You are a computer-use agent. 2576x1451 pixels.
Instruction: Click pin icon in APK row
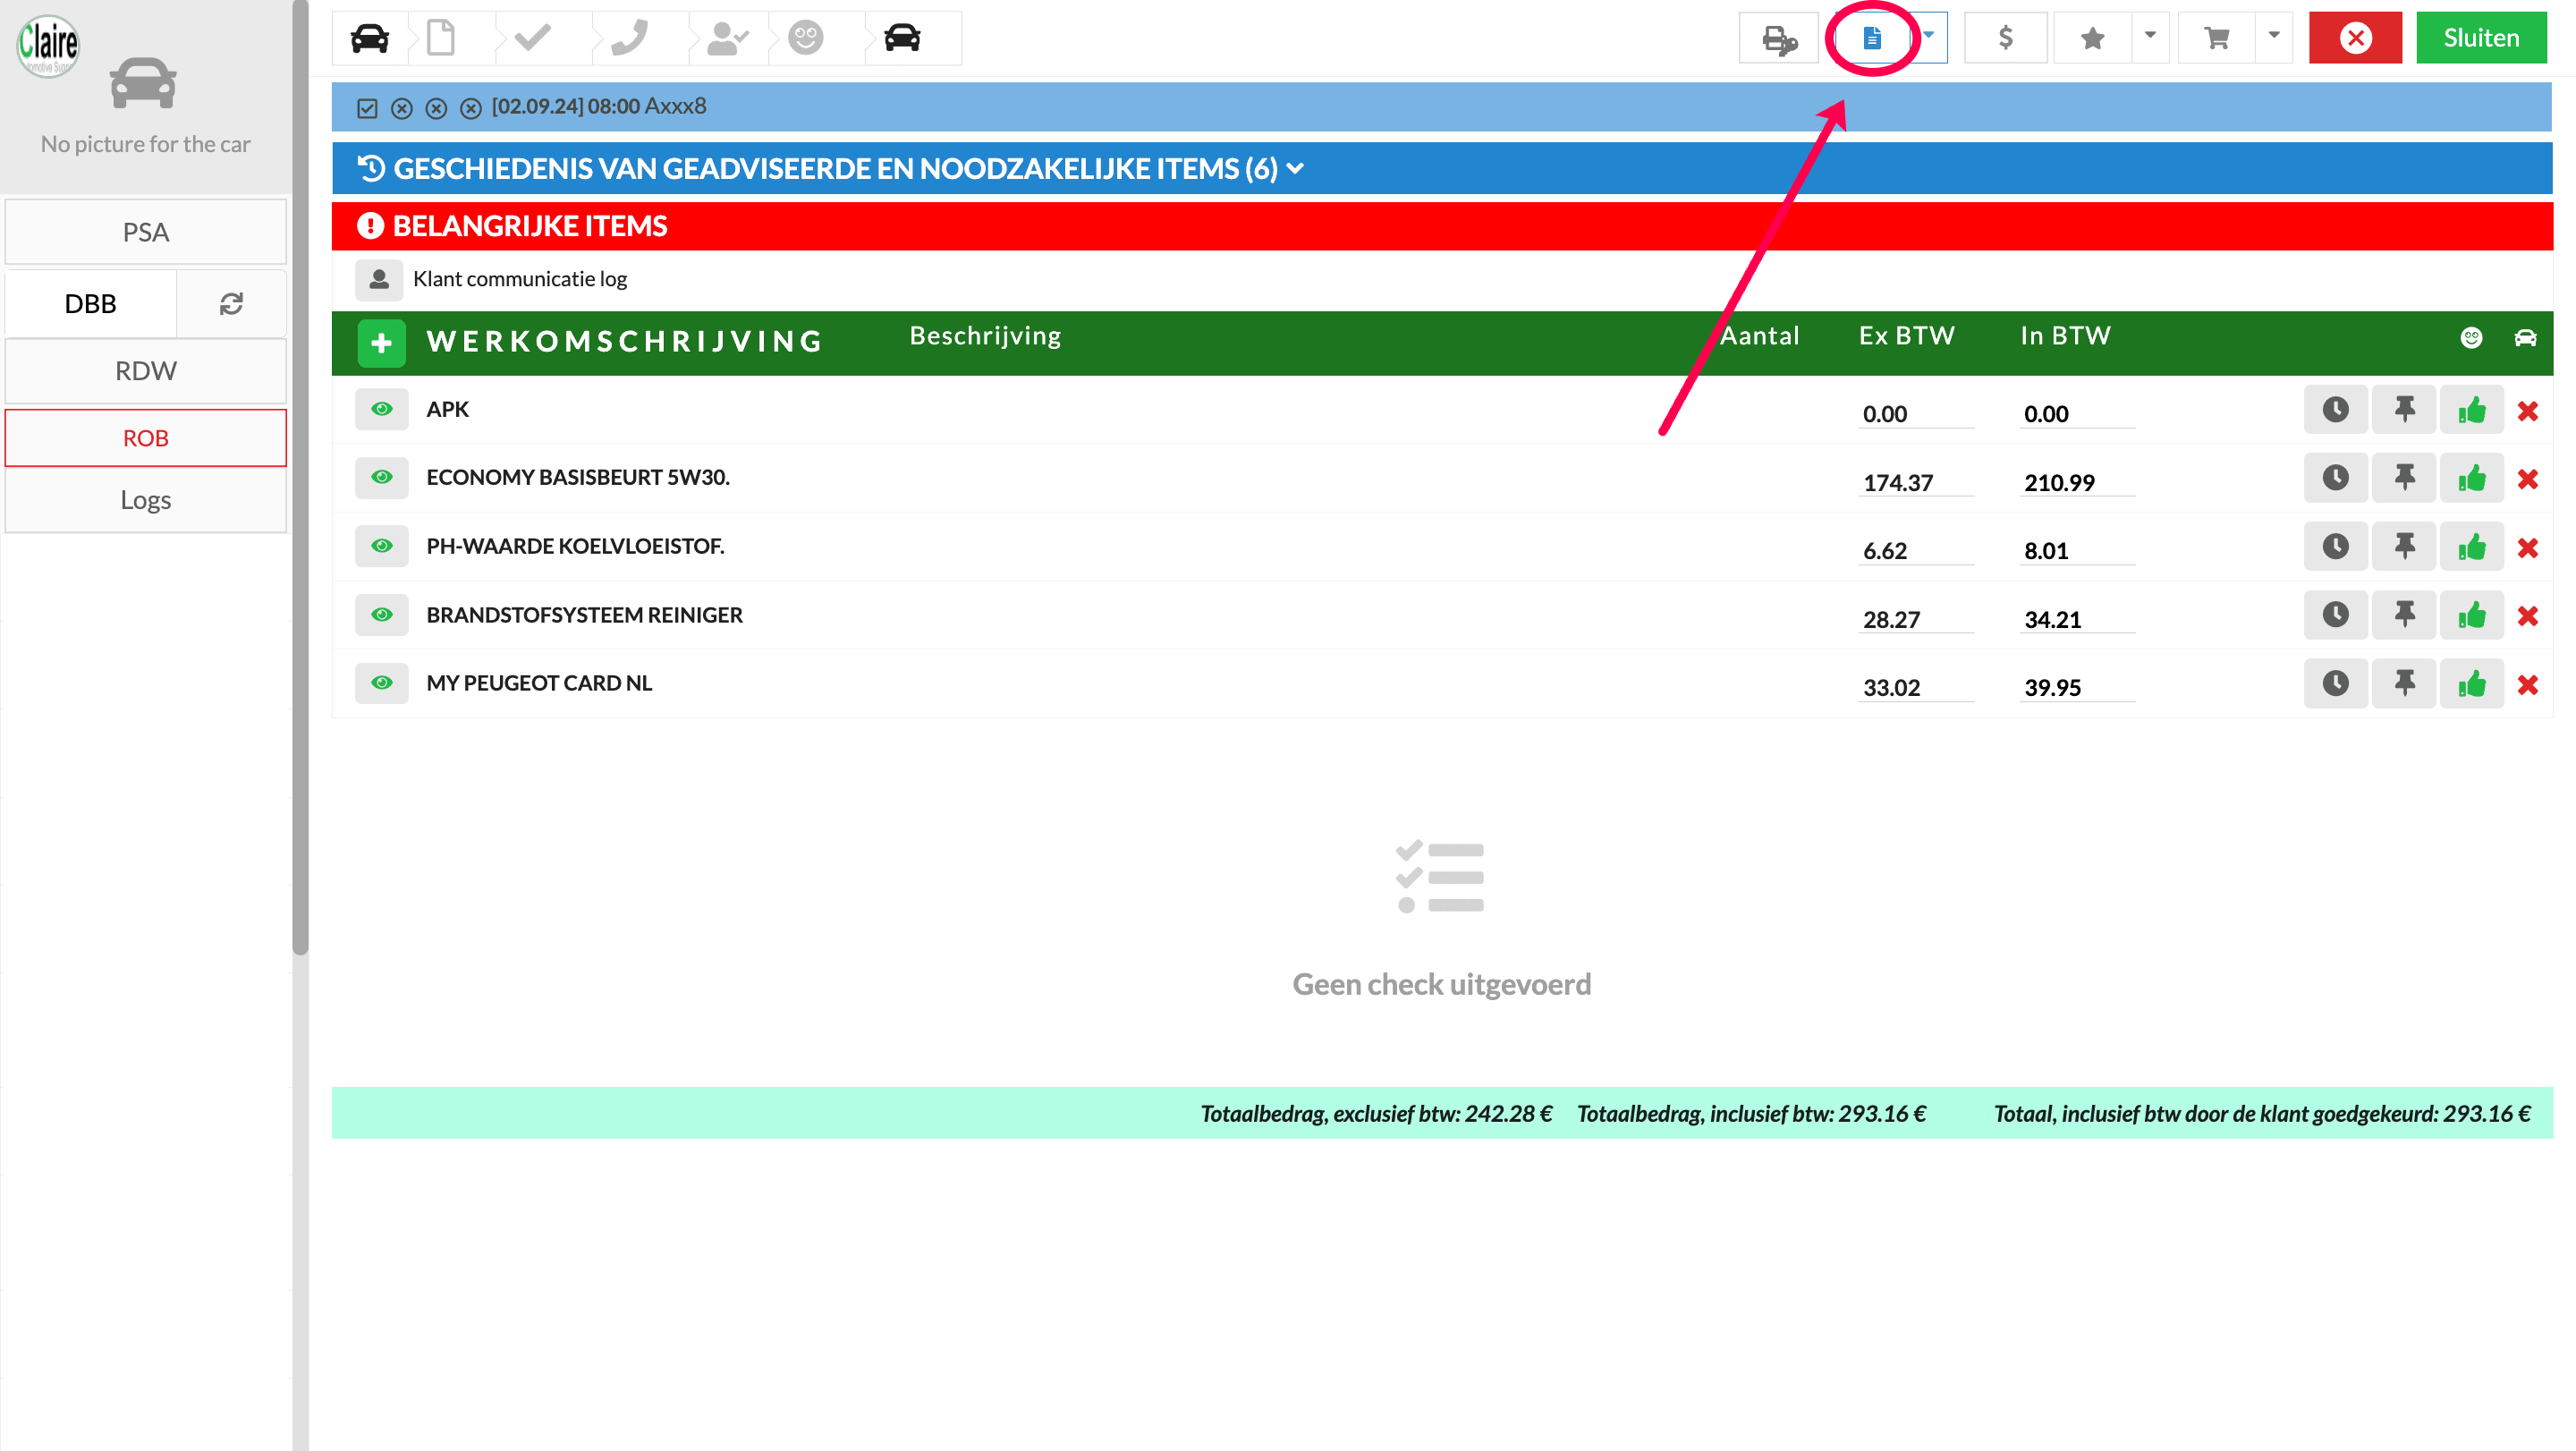point(2404,409)
